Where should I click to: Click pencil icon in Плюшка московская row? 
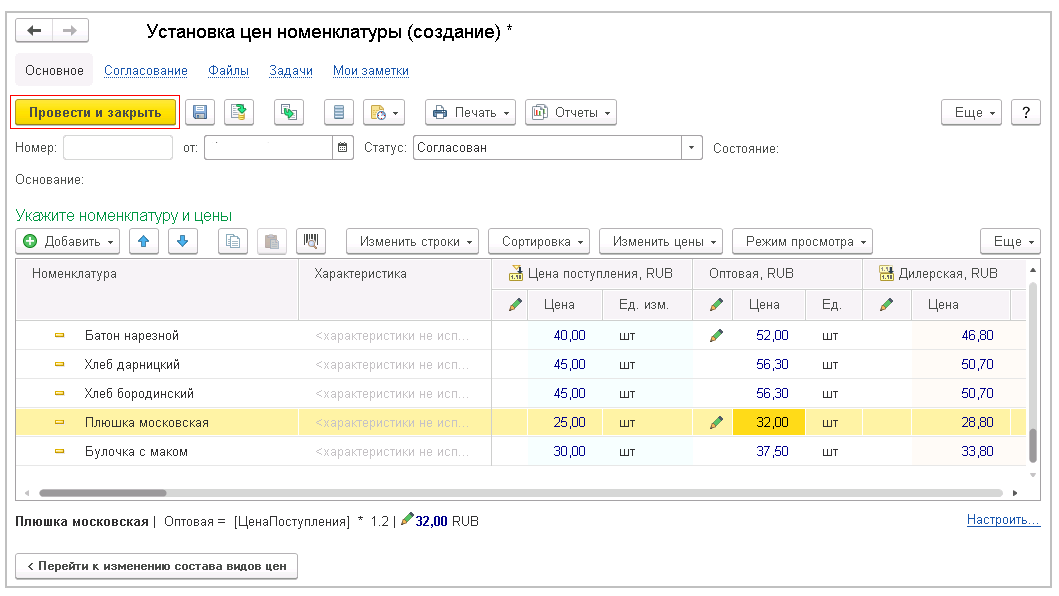[717, 422]
